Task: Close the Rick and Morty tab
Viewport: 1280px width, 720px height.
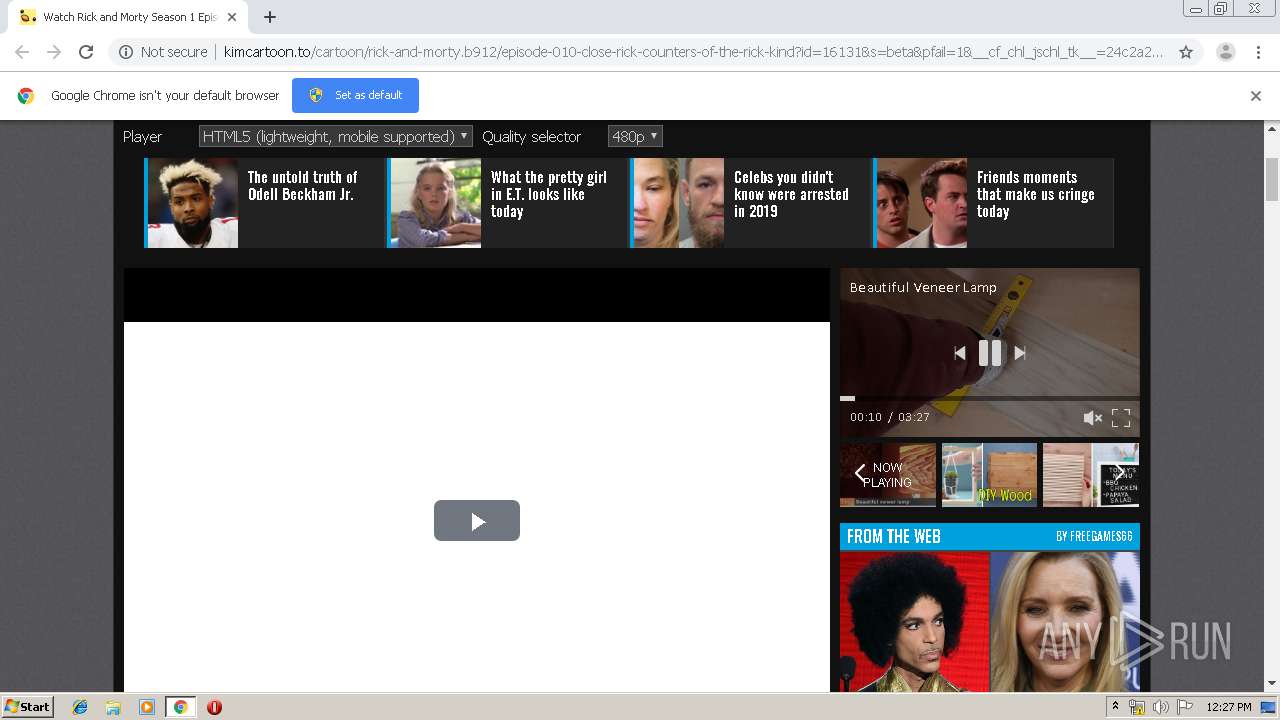Action: point(231,17)
